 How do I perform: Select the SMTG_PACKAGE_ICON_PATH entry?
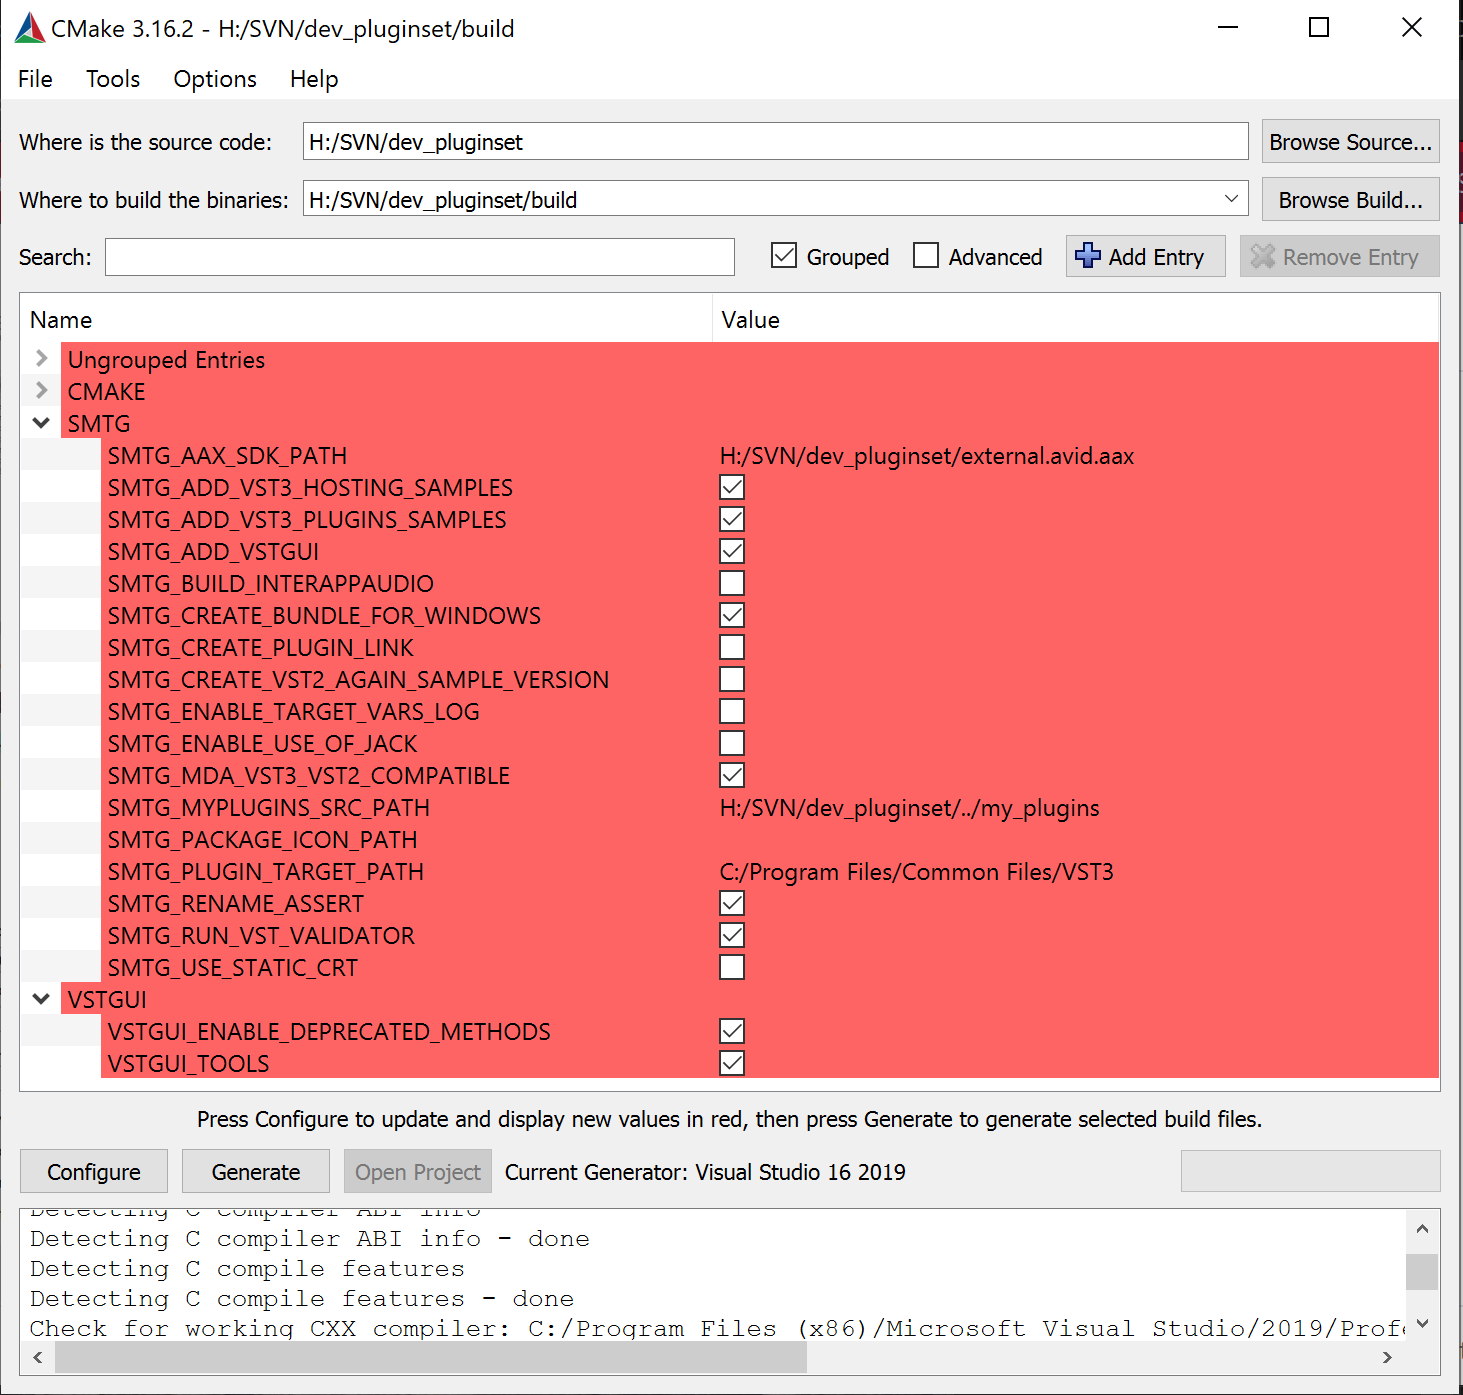[x=262, y=840]
